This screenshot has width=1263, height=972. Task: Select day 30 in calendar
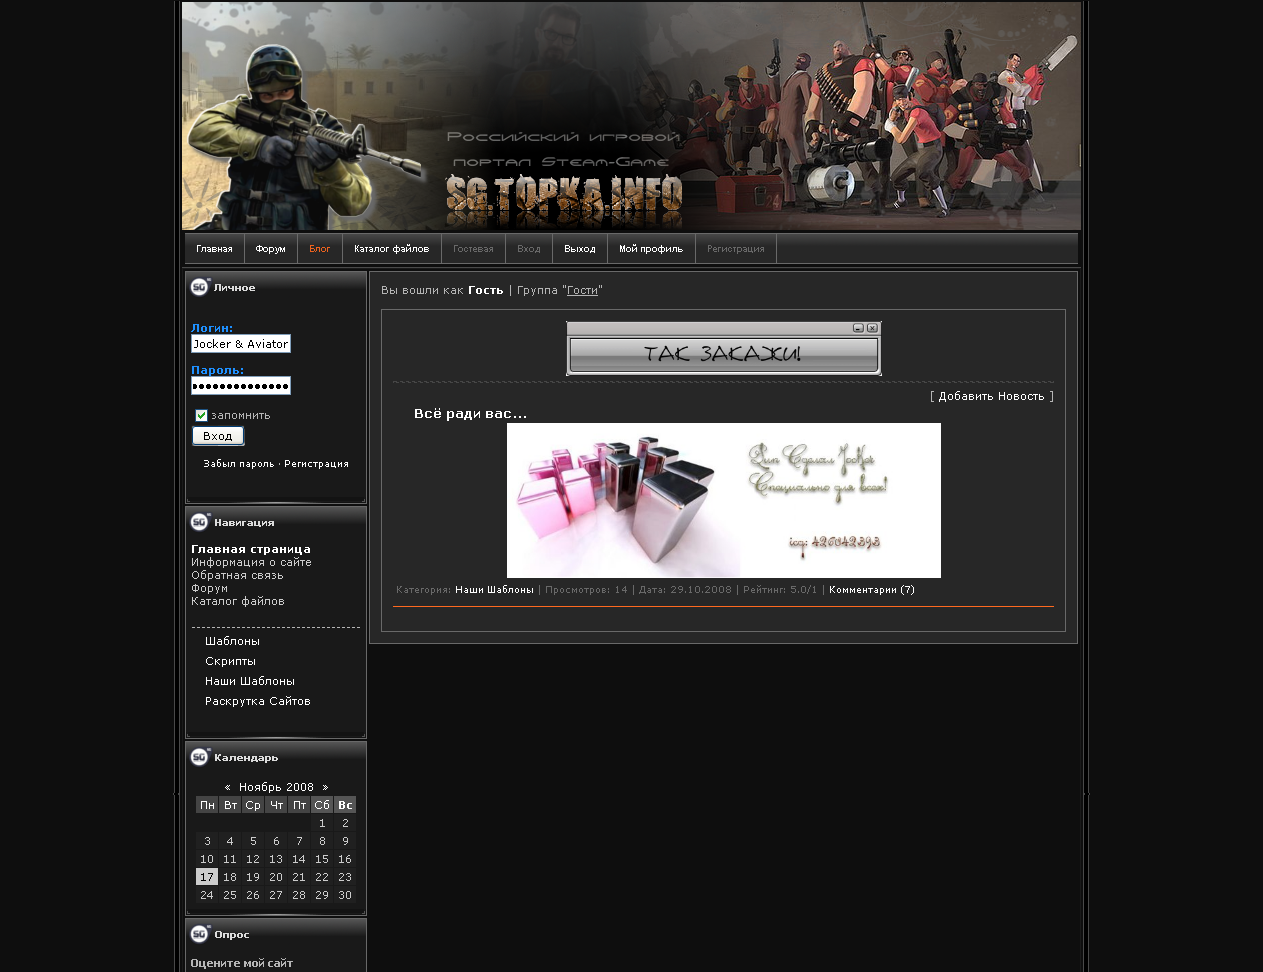tap(345, 895)
